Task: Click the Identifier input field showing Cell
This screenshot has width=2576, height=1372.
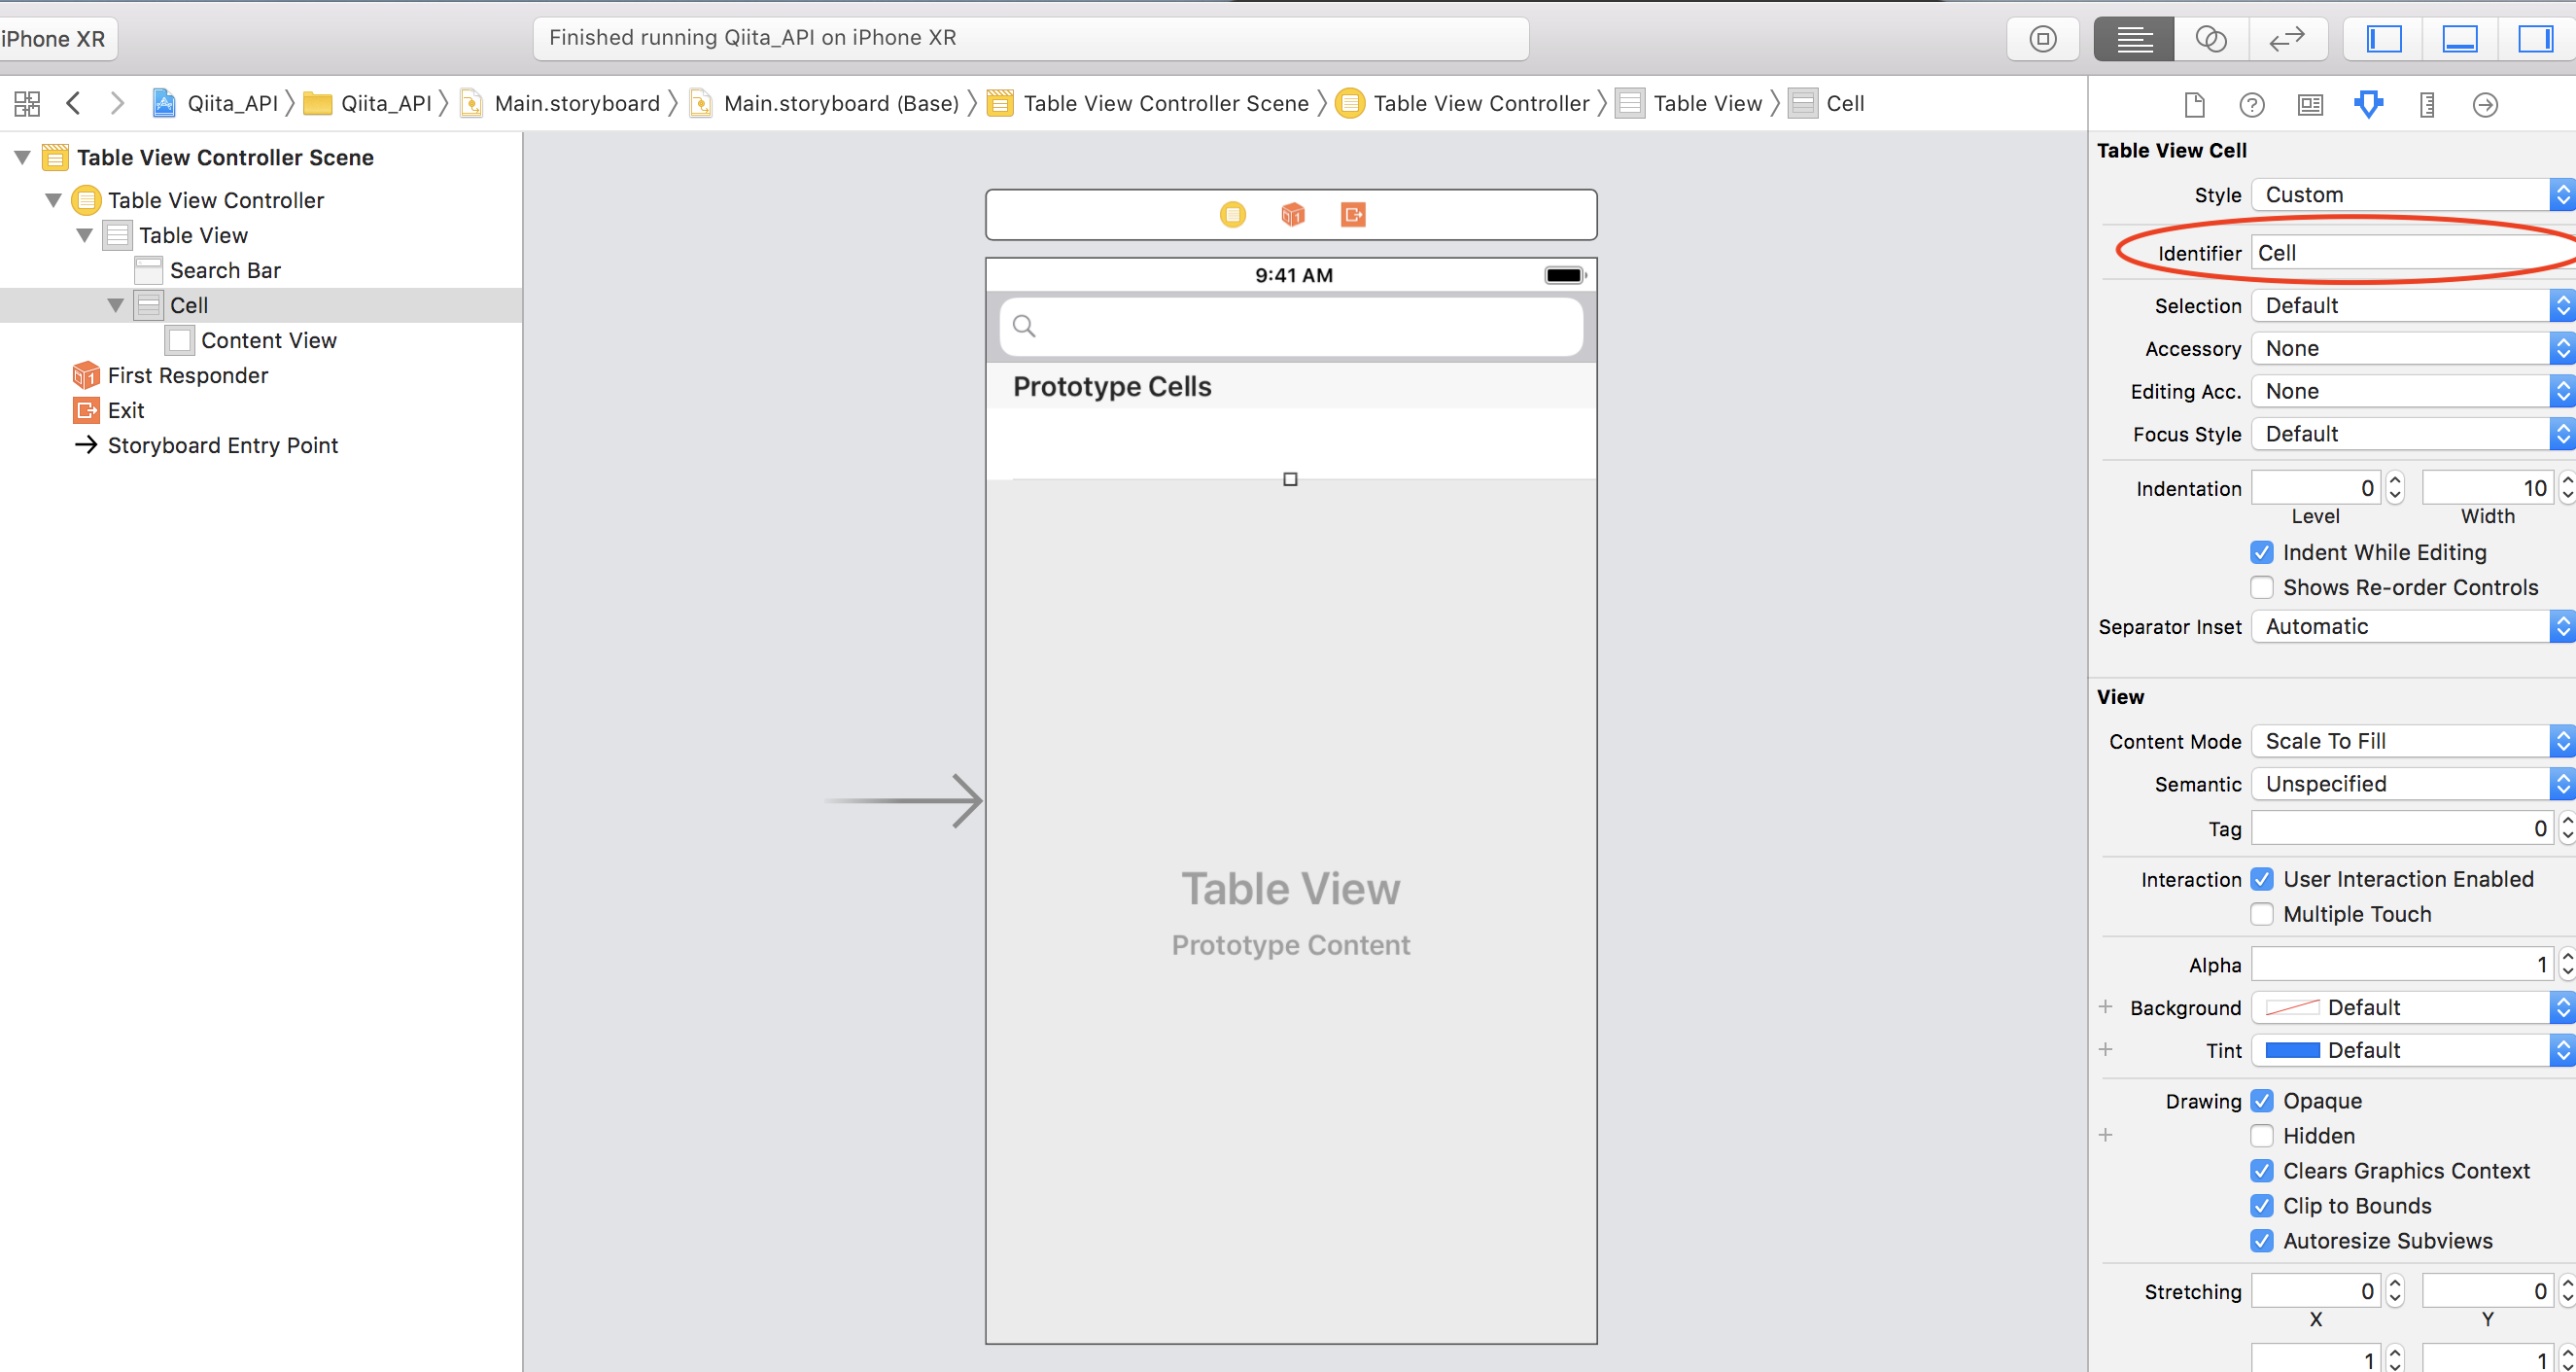Action: click(2411, 252)
